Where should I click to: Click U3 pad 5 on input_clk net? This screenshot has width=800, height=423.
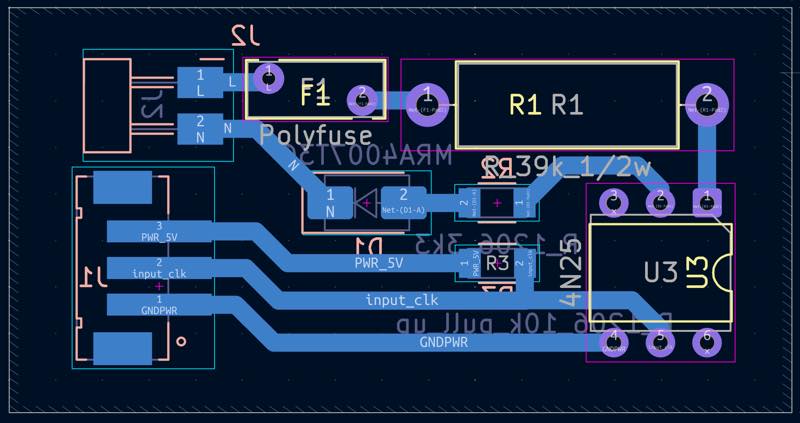coord(660,342)
